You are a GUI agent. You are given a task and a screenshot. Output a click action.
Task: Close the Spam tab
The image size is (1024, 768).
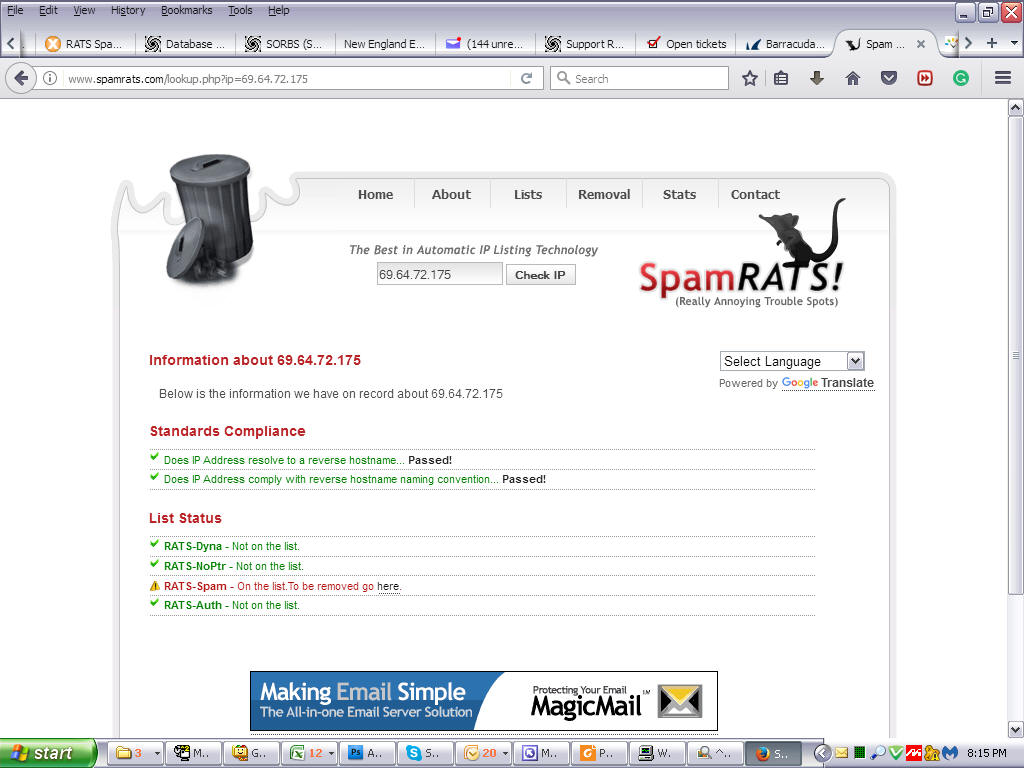coord(921,44)
